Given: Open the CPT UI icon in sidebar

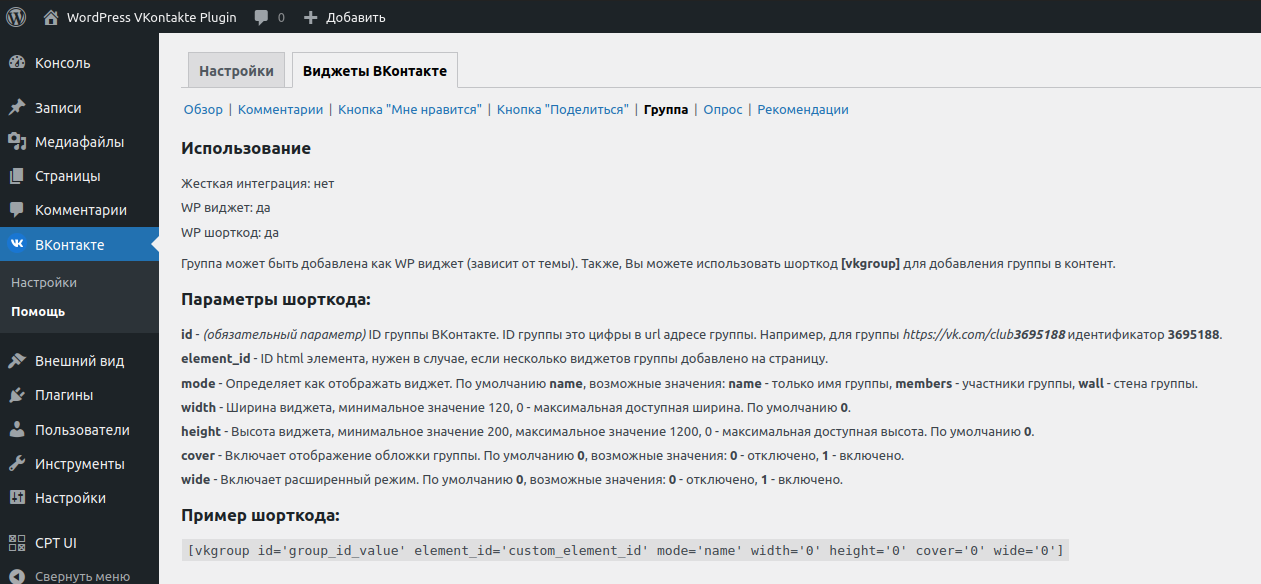Looking at the screenshot, I should pyautogui.click(x=17, y=543).
